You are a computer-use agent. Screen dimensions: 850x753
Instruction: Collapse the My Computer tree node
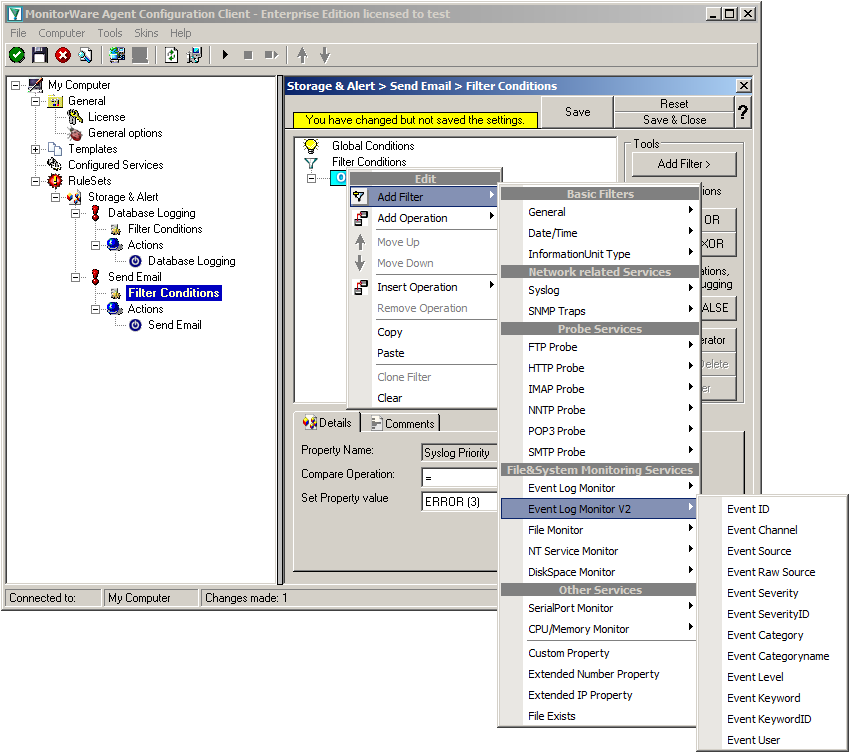click(15, 85)
